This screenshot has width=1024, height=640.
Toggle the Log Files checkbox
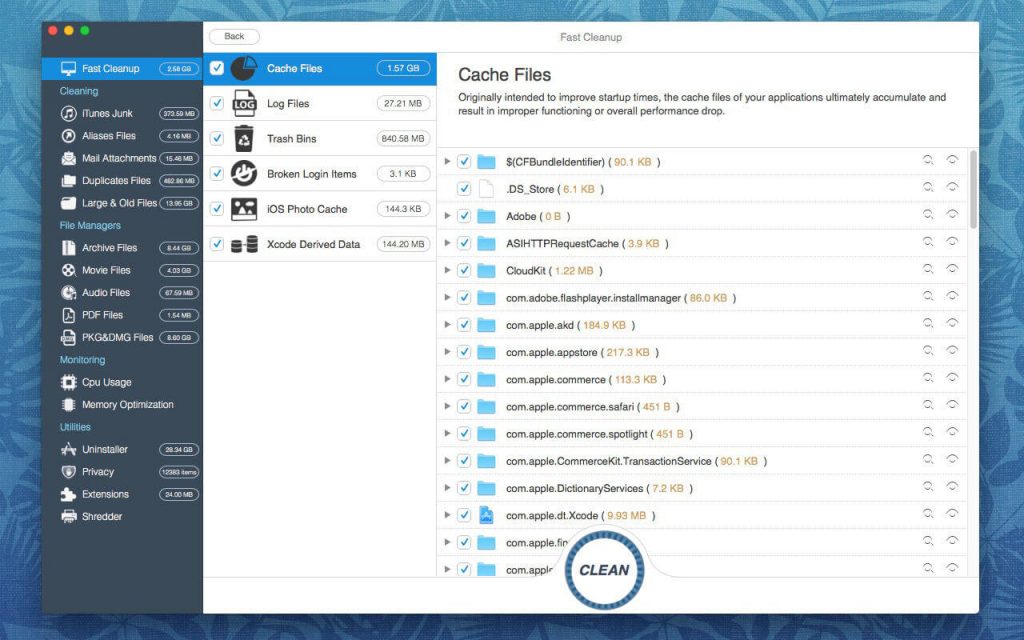[216, 103]
